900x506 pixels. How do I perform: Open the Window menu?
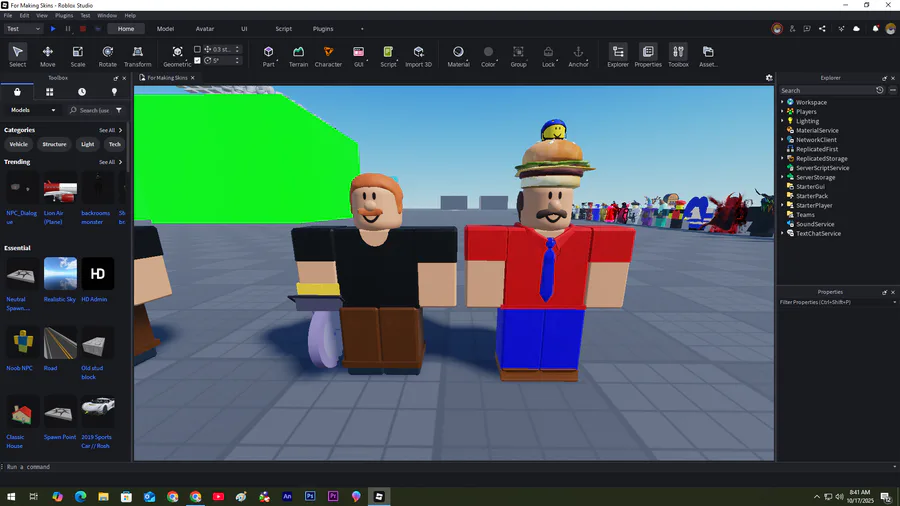coord(107,15)
